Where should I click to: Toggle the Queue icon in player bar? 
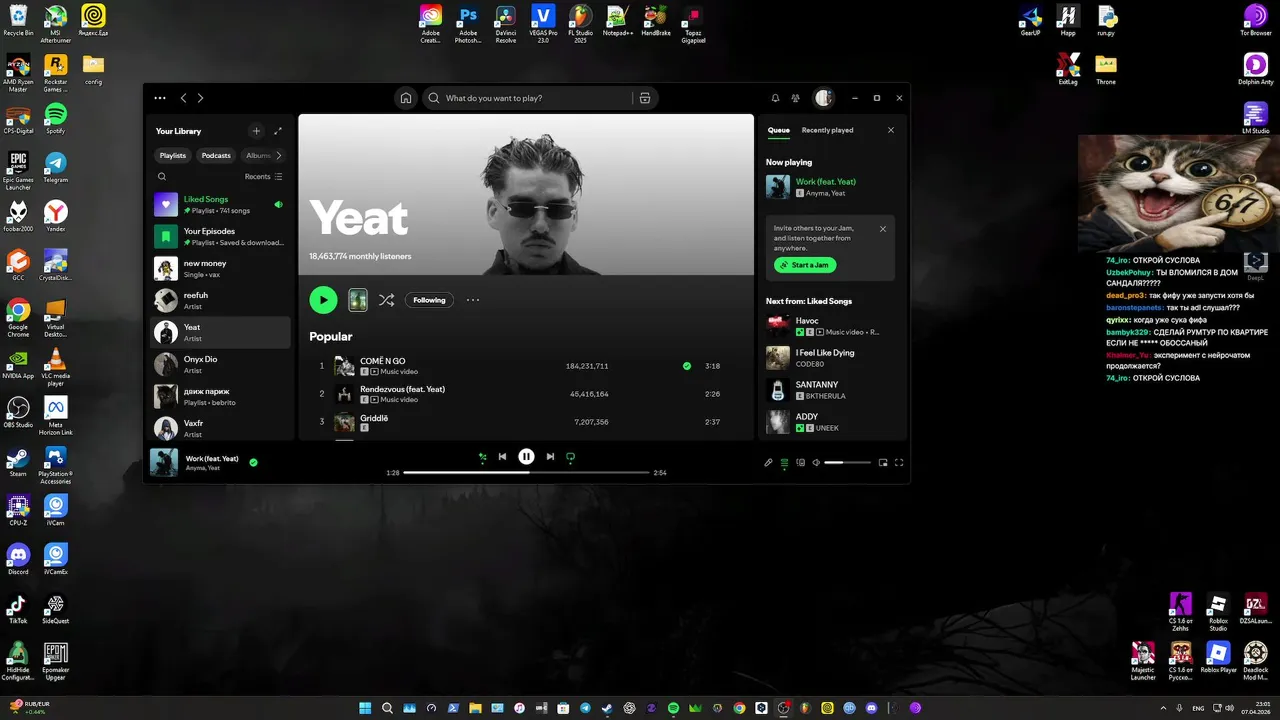(785, 463)
